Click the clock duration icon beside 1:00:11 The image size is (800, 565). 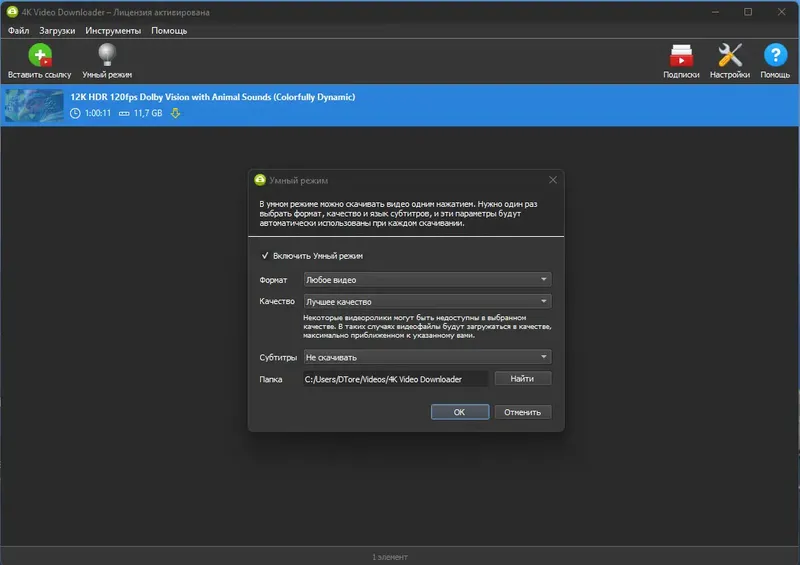[x=75, y=113]
